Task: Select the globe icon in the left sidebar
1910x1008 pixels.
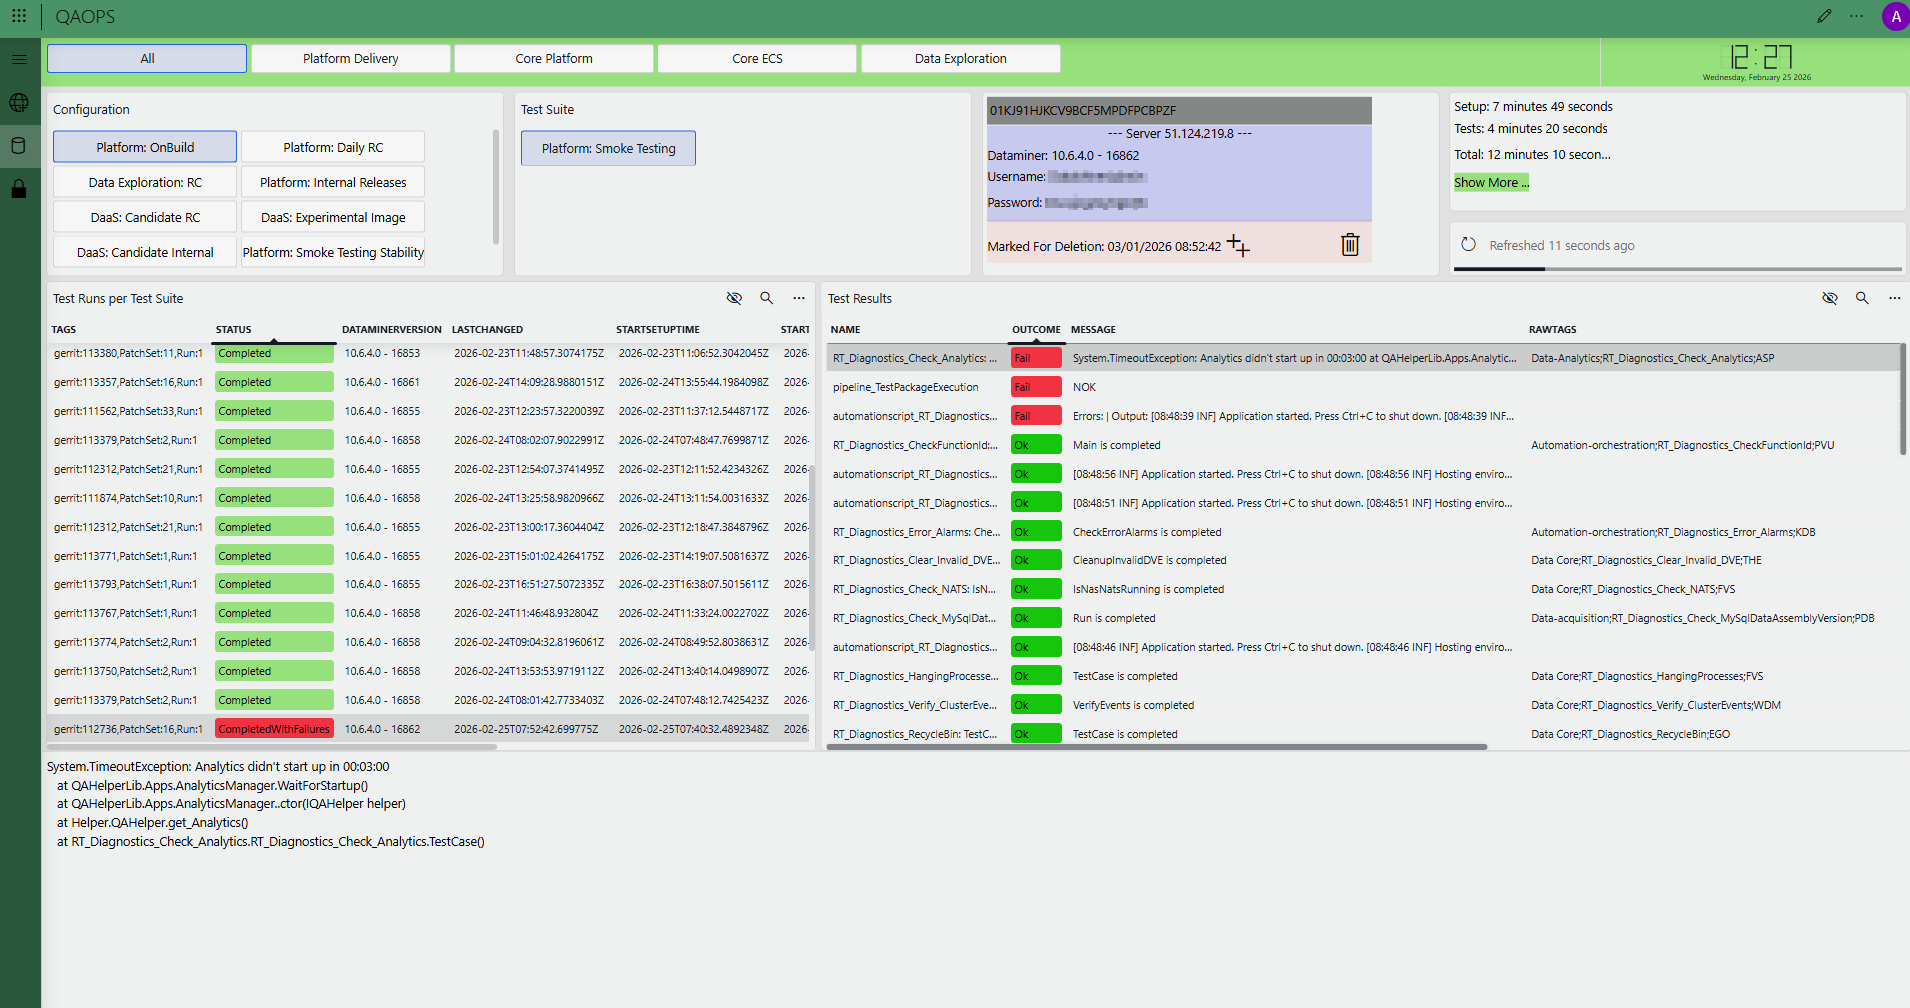Action: tap(18, 102)
